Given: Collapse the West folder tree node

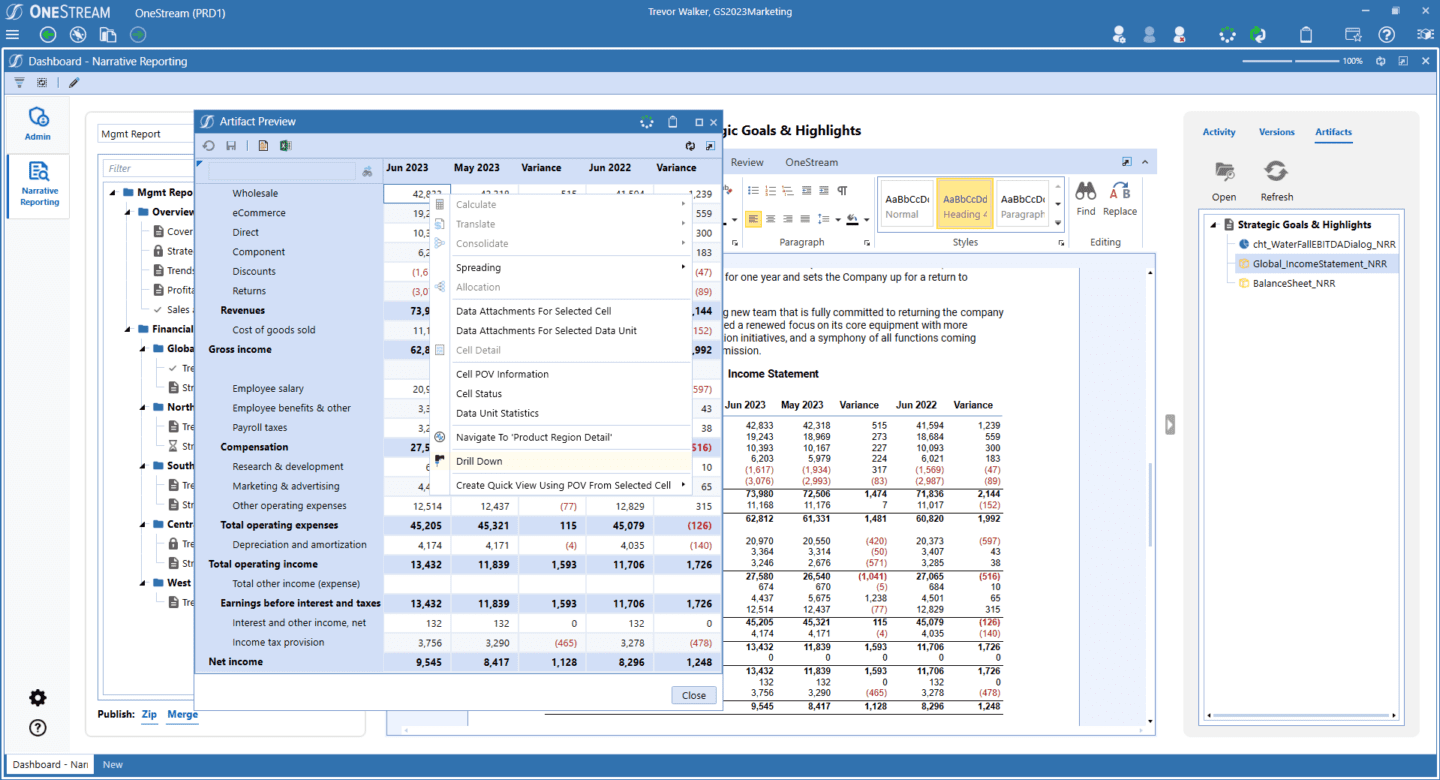Looking at the screenshot, I should point(143,583).
